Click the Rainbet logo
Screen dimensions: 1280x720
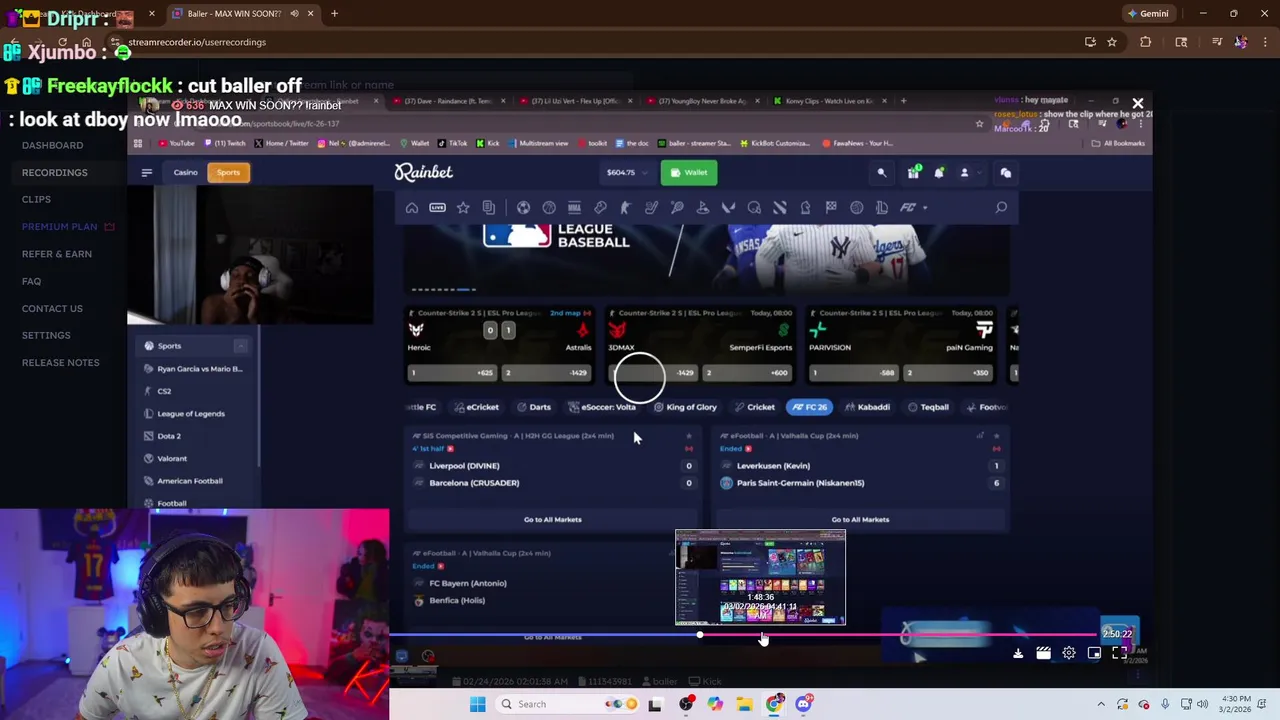click(423, 172)
